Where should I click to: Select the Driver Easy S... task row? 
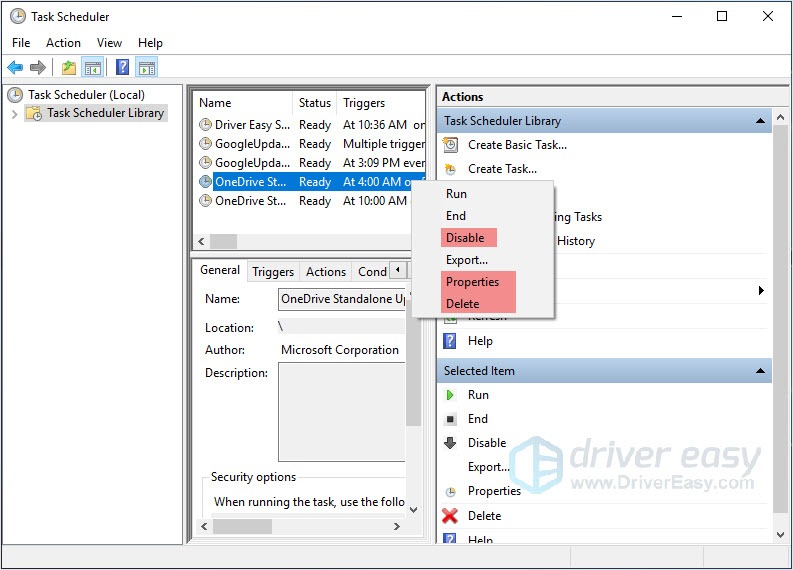[x=312, y=124]
